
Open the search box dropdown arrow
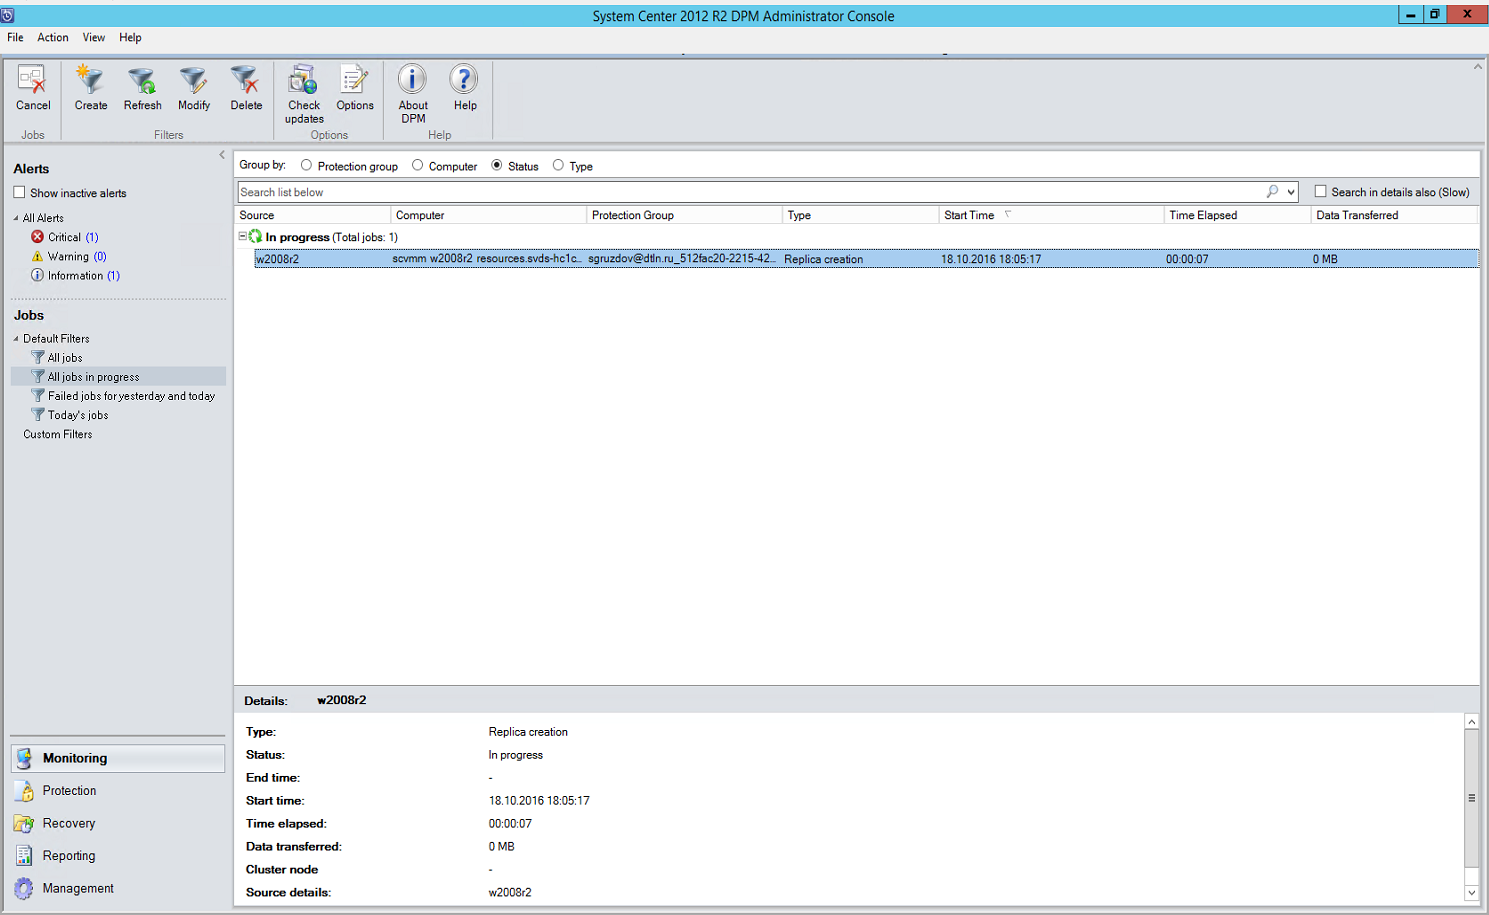click(x=1291, y=192)
